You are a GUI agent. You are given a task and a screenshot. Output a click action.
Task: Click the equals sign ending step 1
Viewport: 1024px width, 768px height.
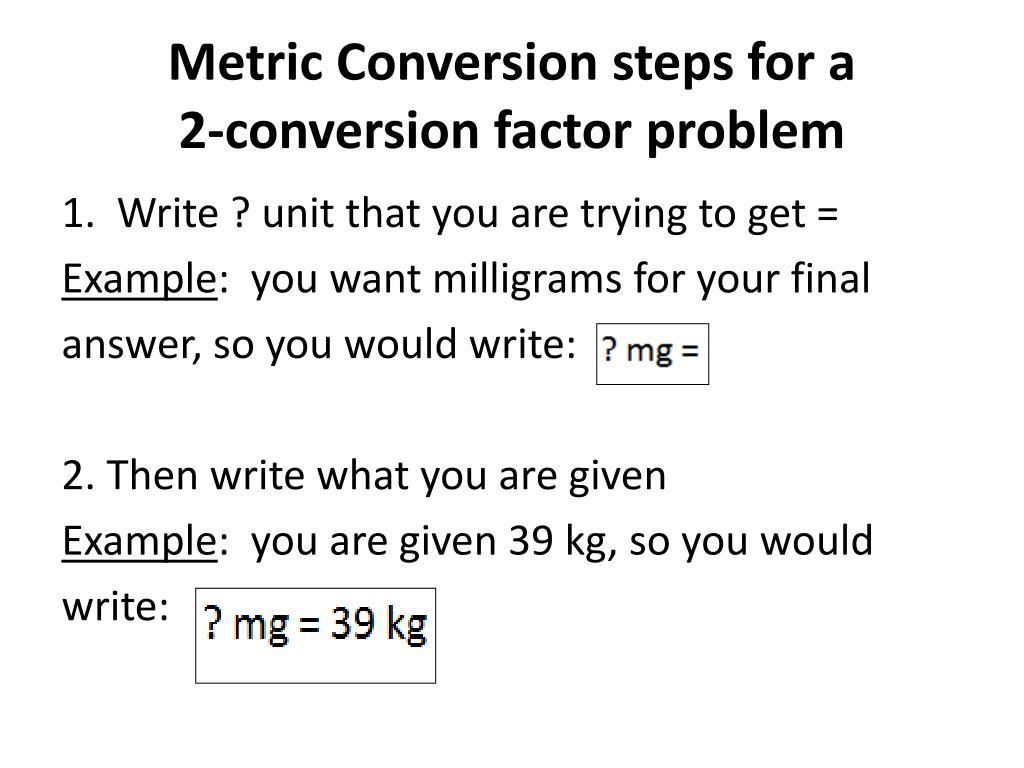point(826,215)
